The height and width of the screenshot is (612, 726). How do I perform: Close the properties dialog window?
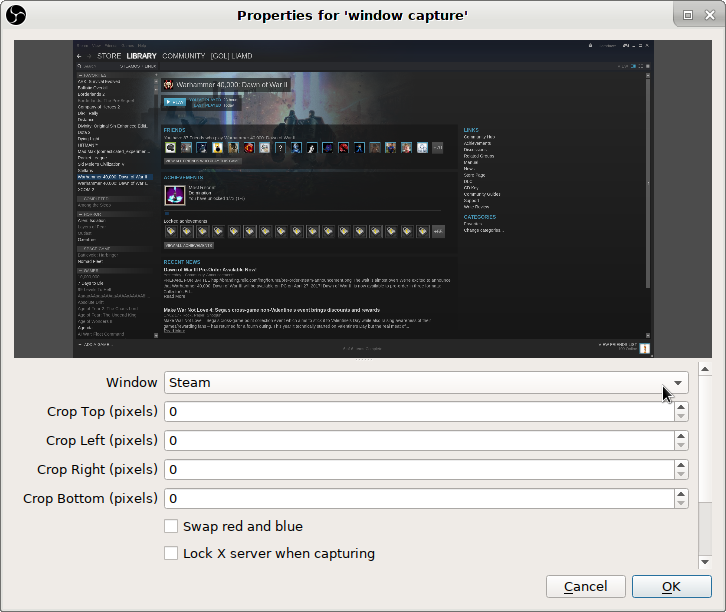point(710,15)
